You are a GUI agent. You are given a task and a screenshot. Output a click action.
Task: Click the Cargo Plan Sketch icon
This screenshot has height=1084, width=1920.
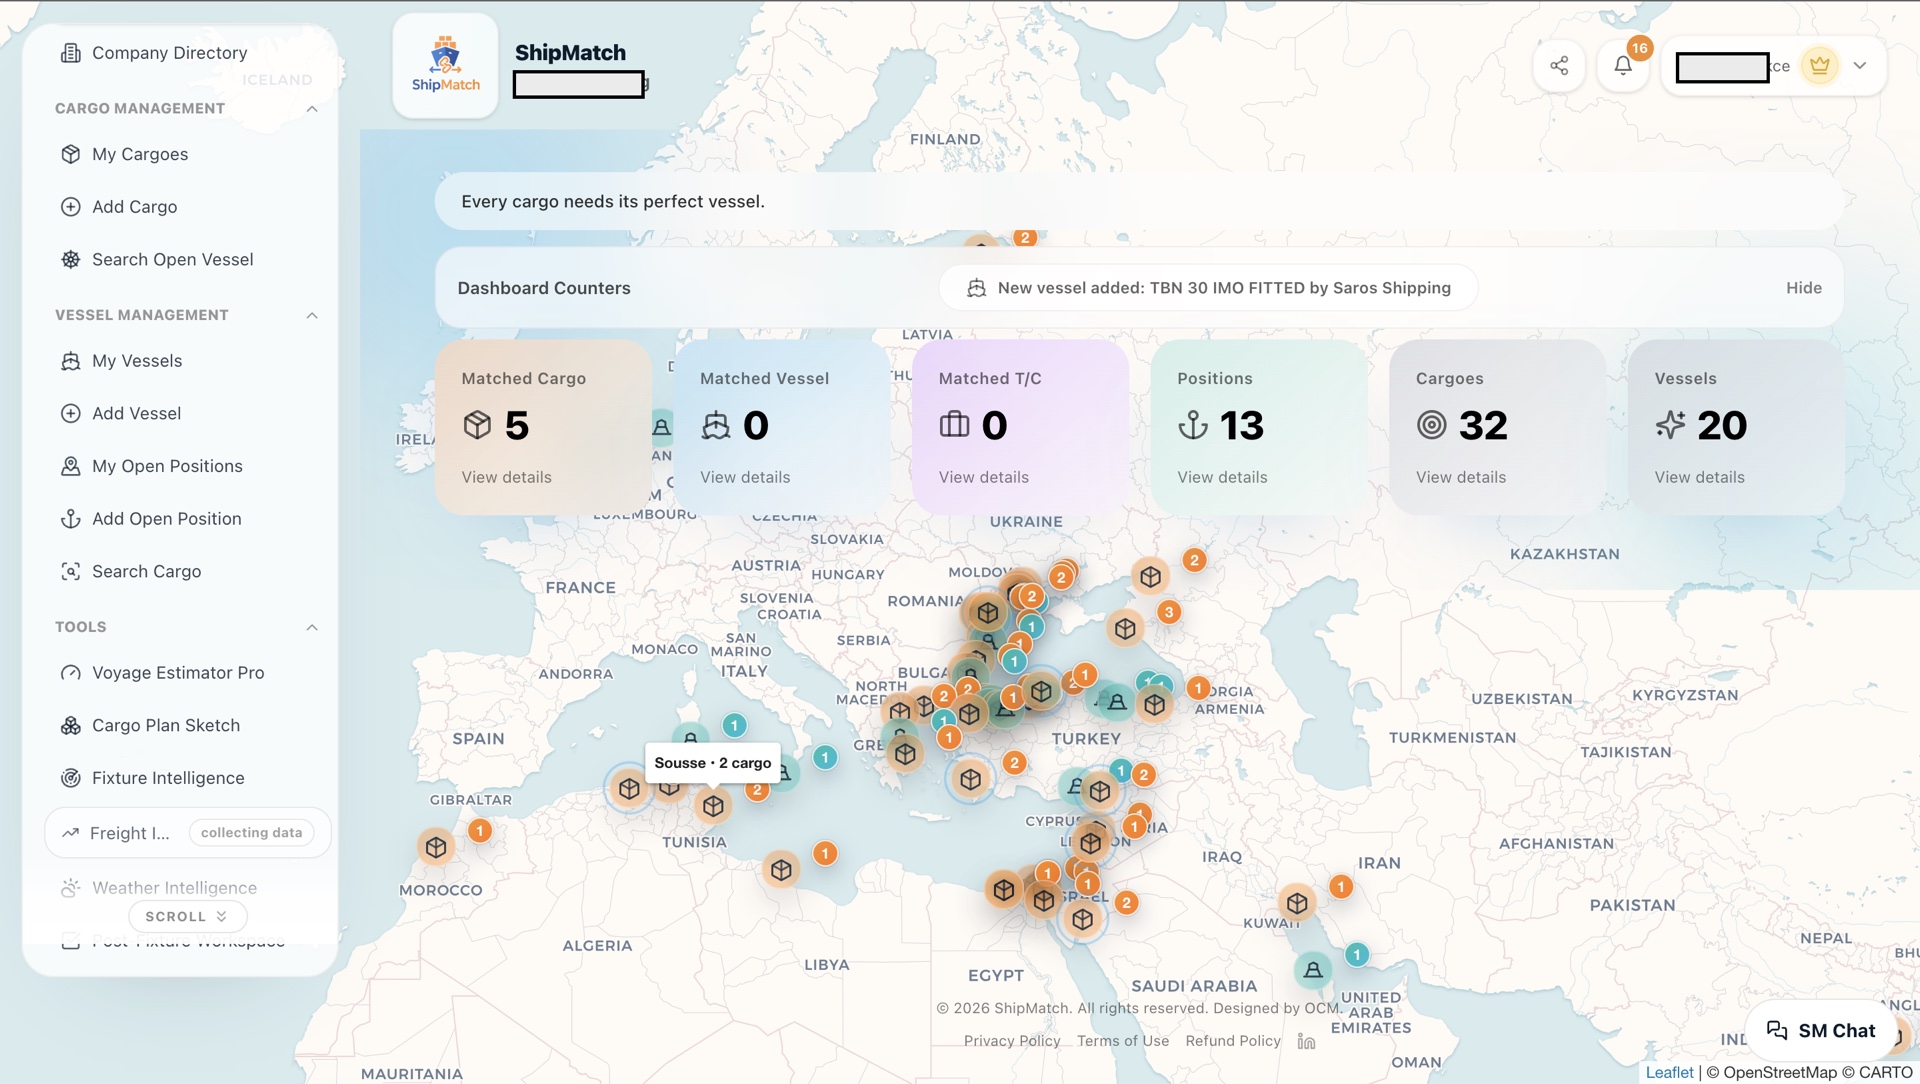[x=70, y=725]
